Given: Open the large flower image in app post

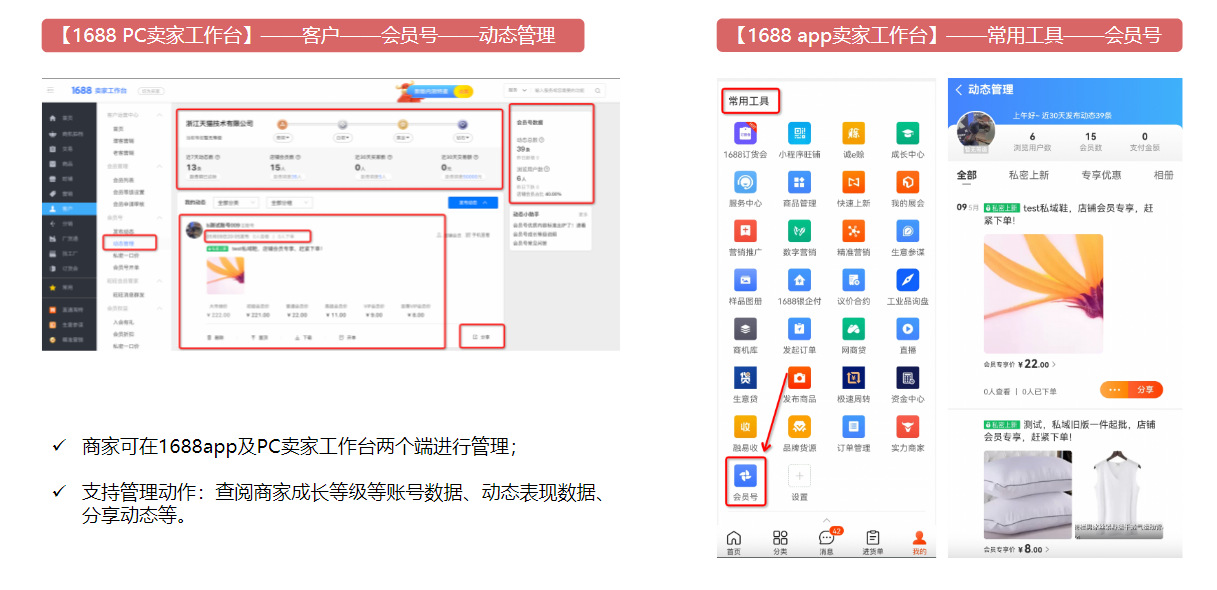Looking at the screenshot, I should [x=1043, y=294].
